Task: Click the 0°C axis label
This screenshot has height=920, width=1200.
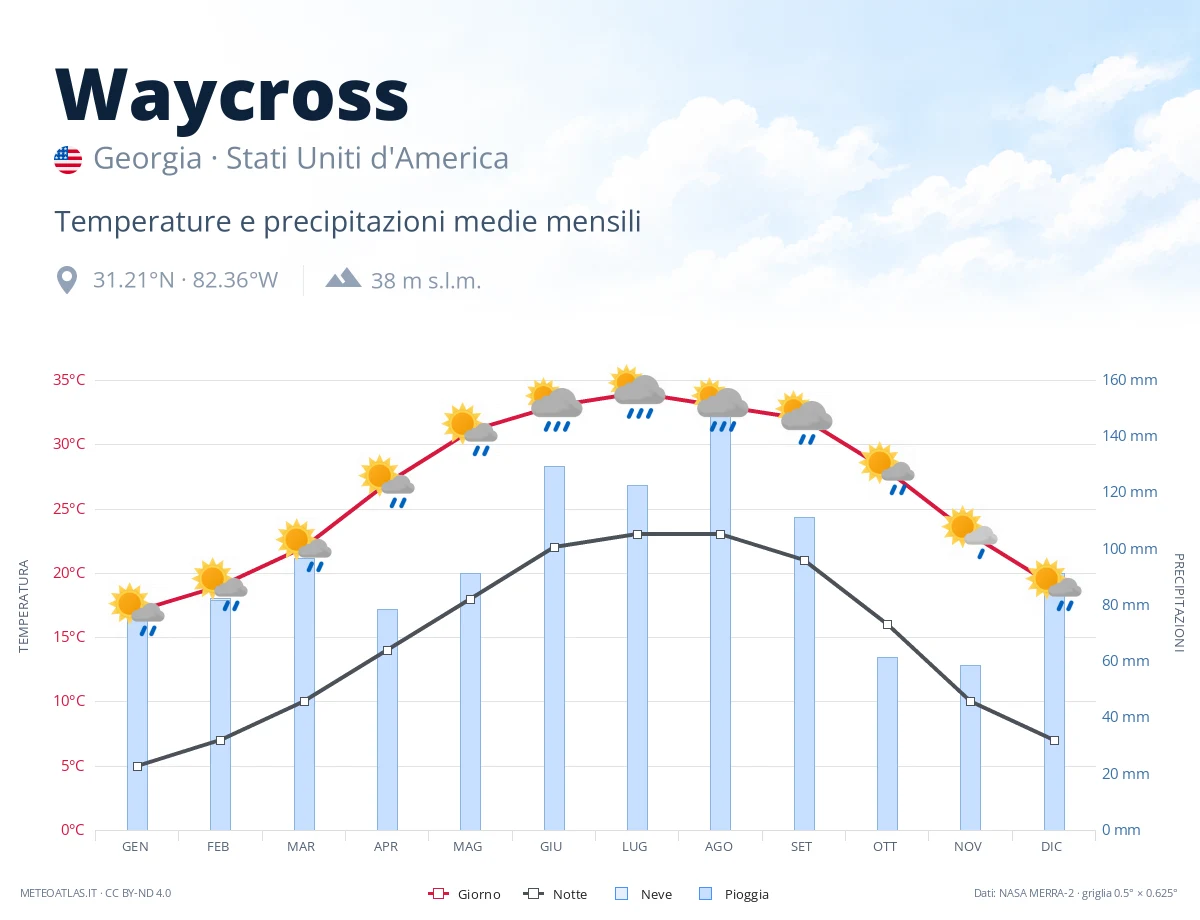Action: (x=73, y=830)
